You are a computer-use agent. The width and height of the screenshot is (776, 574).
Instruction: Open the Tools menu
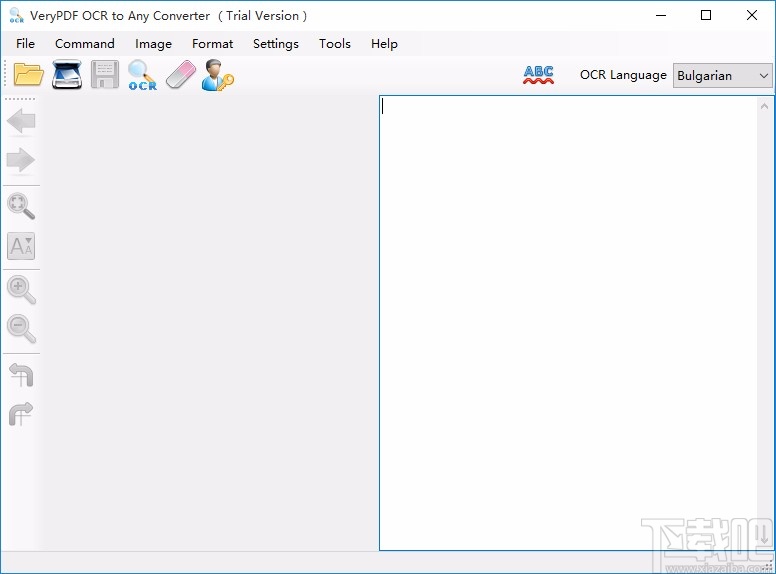tap(335, 44)
